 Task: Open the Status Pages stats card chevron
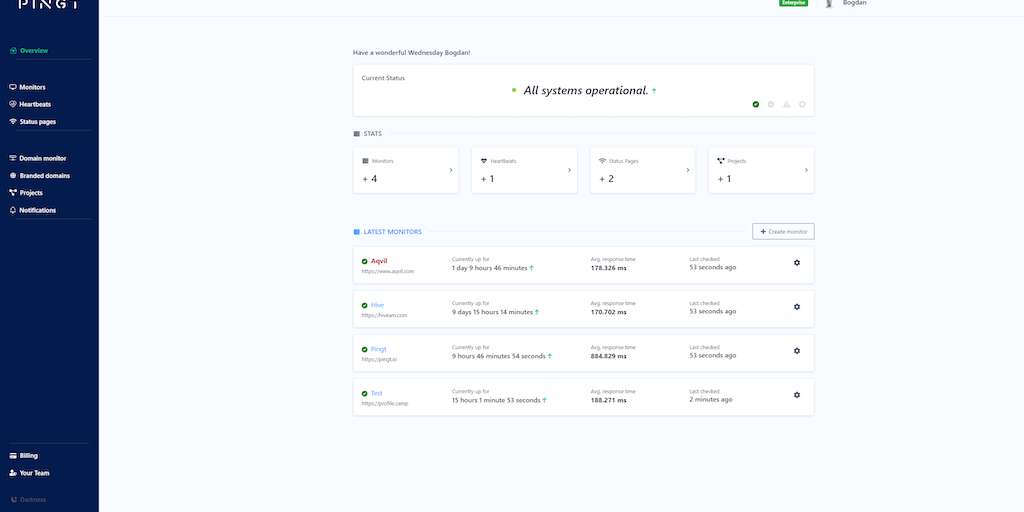[688, 170]
